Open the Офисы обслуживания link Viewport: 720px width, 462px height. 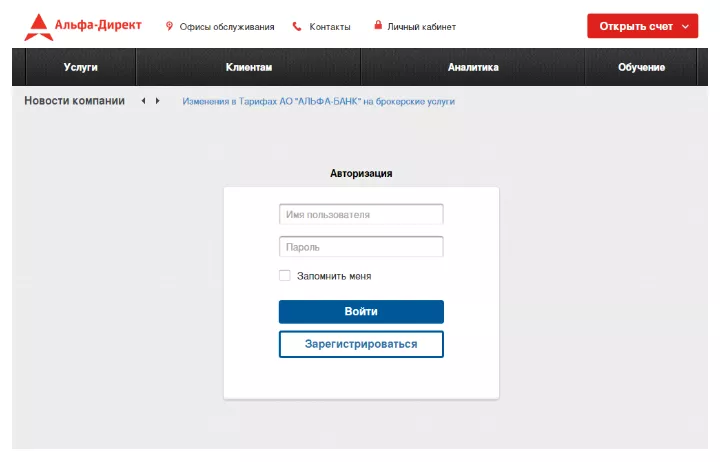227,27
